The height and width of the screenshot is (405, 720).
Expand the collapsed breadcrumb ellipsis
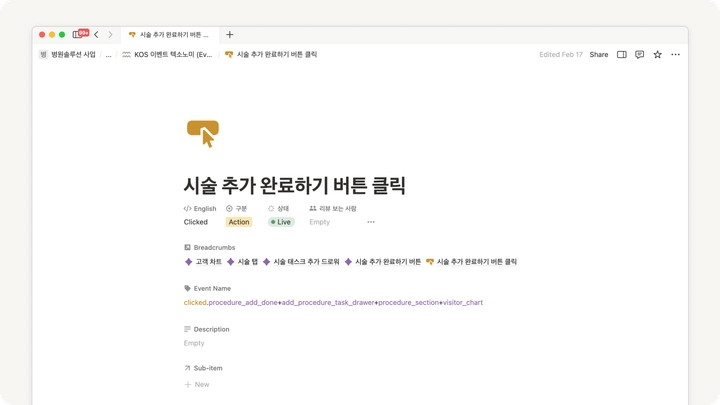108,55
